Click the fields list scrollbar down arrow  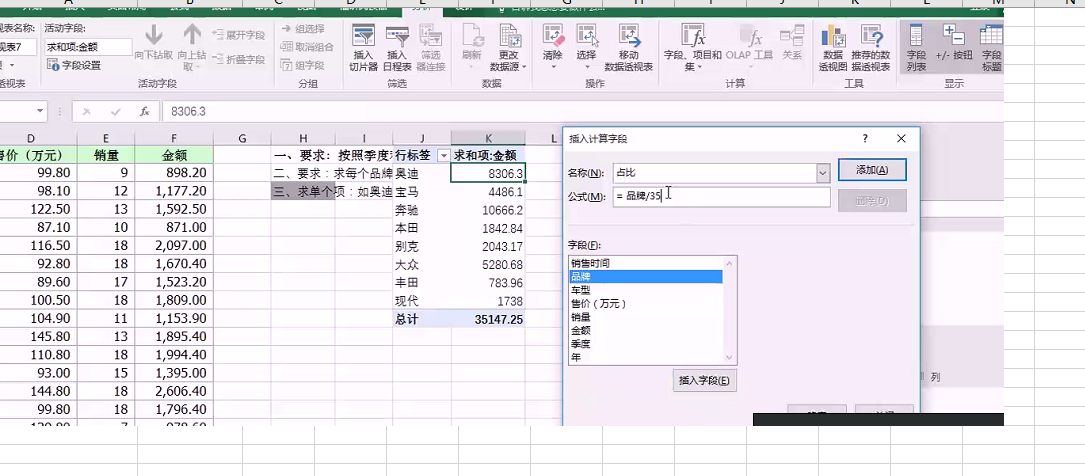pyautogui.click(x=729, y=358)
